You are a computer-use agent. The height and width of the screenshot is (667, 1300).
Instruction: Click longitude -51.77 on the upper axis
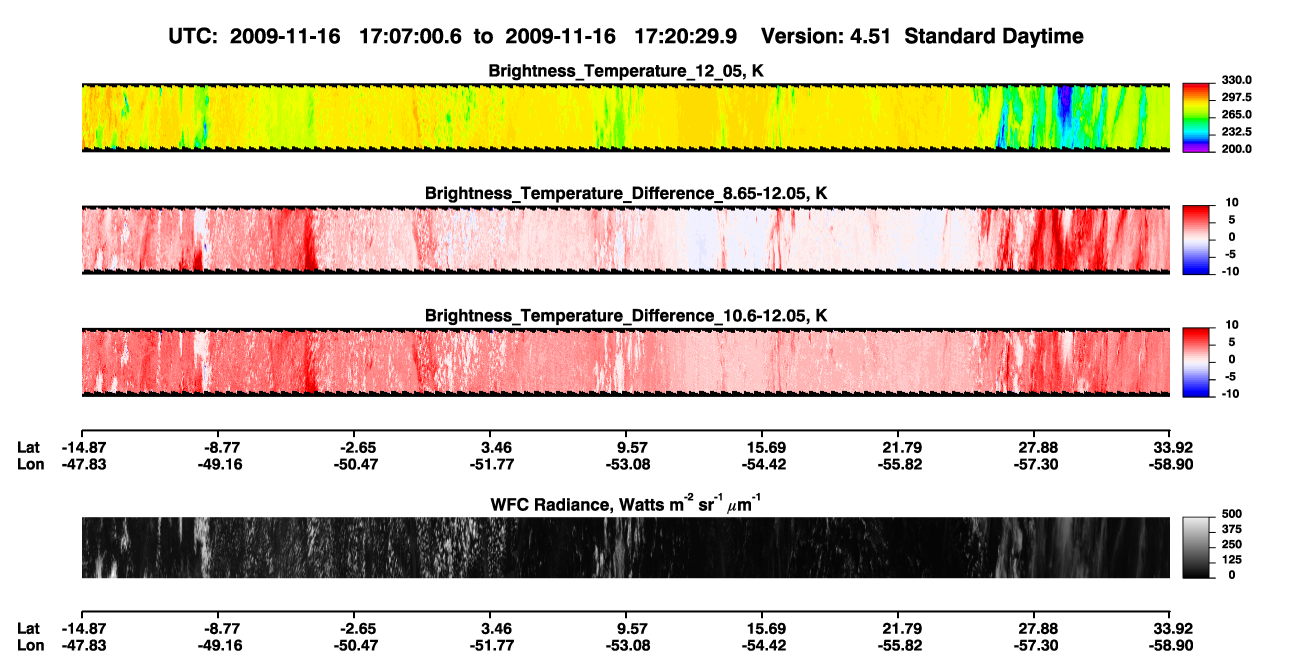coord(491,464)
